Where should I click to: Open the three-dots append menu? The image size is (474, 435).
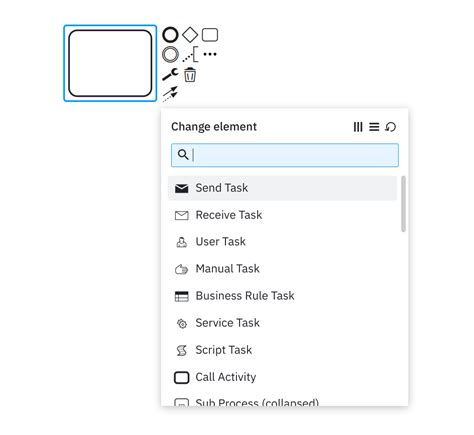click(x=210, y=54)
